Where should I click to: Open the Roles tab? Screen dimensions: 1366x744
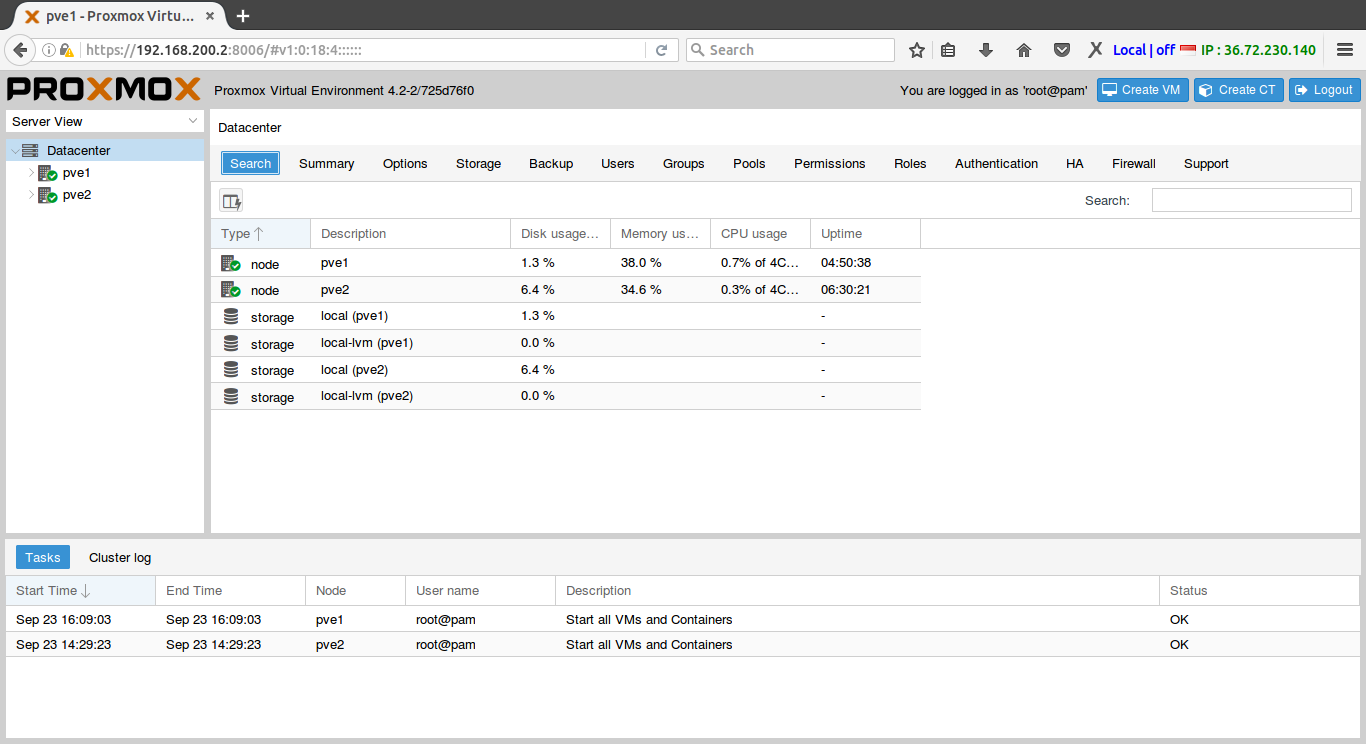pyautogui.click(x=910, y=164)
